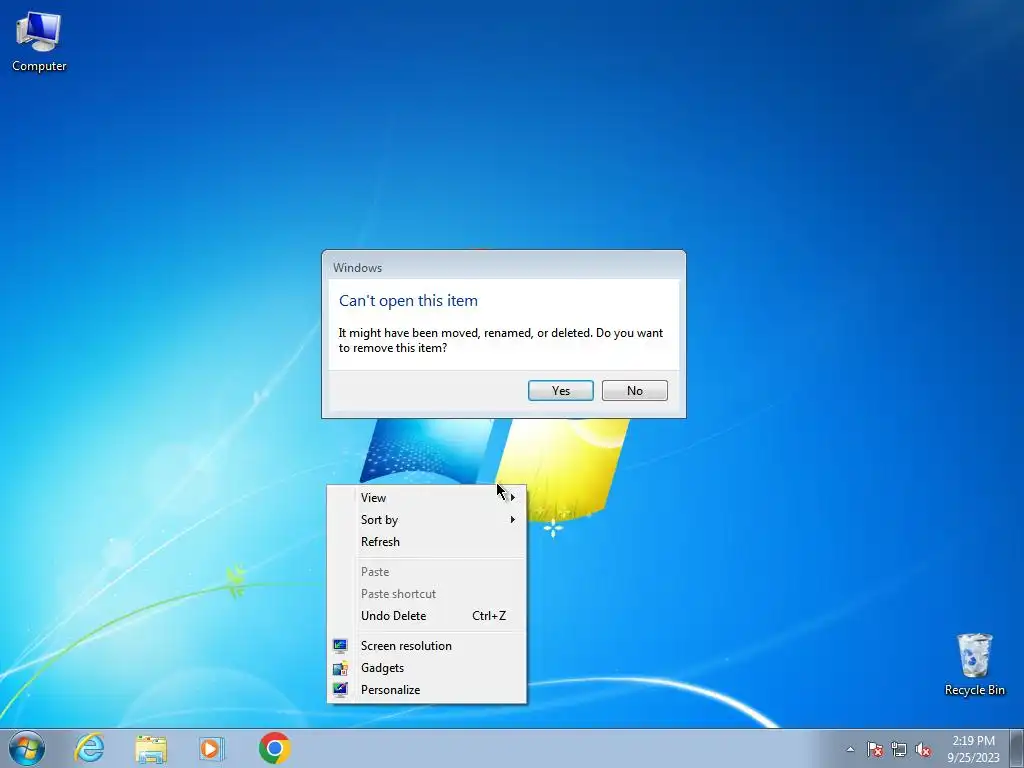Click the Gadgets menu icon
This screenshot has height=768, width=1024.
340,668
